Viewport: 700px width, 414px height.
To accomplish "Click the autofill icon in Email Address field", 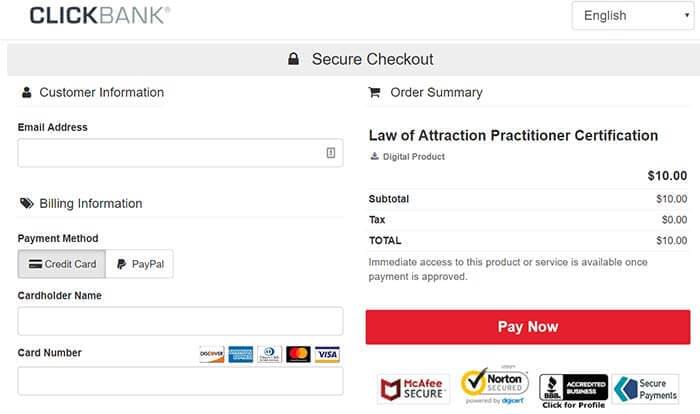I will pos(330,153).
